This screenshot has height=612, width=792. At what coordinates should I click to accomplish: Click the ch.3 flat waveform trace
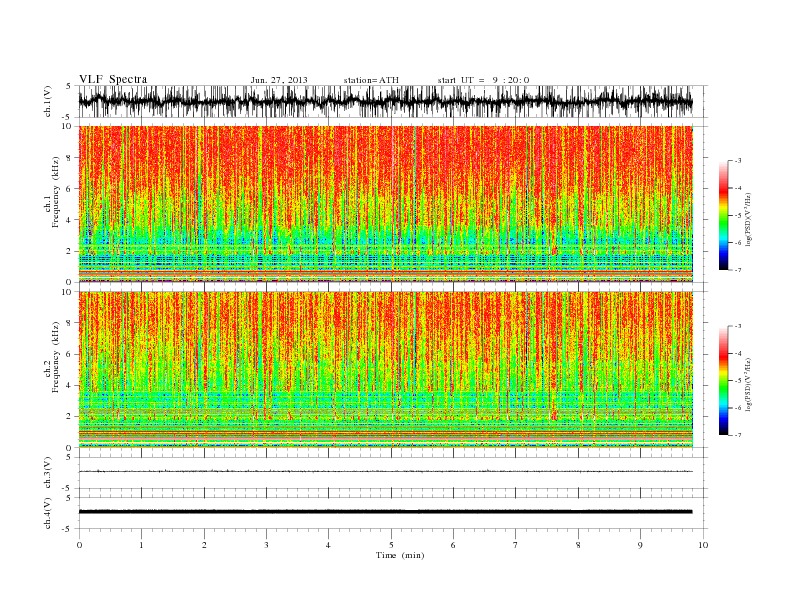tap(385, 471)
